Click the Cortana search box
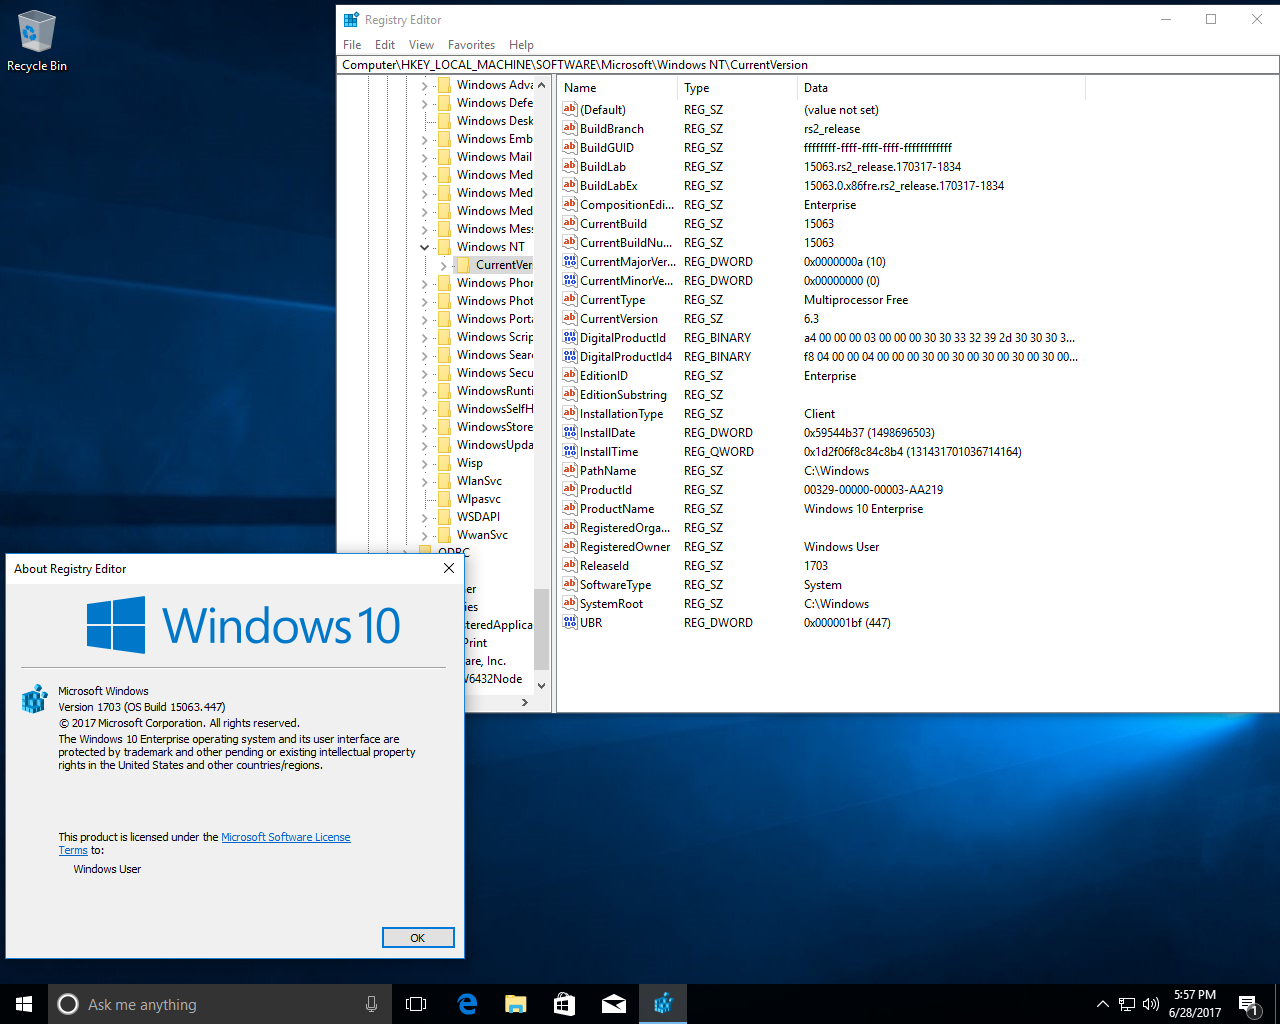 pos(220,1004)
